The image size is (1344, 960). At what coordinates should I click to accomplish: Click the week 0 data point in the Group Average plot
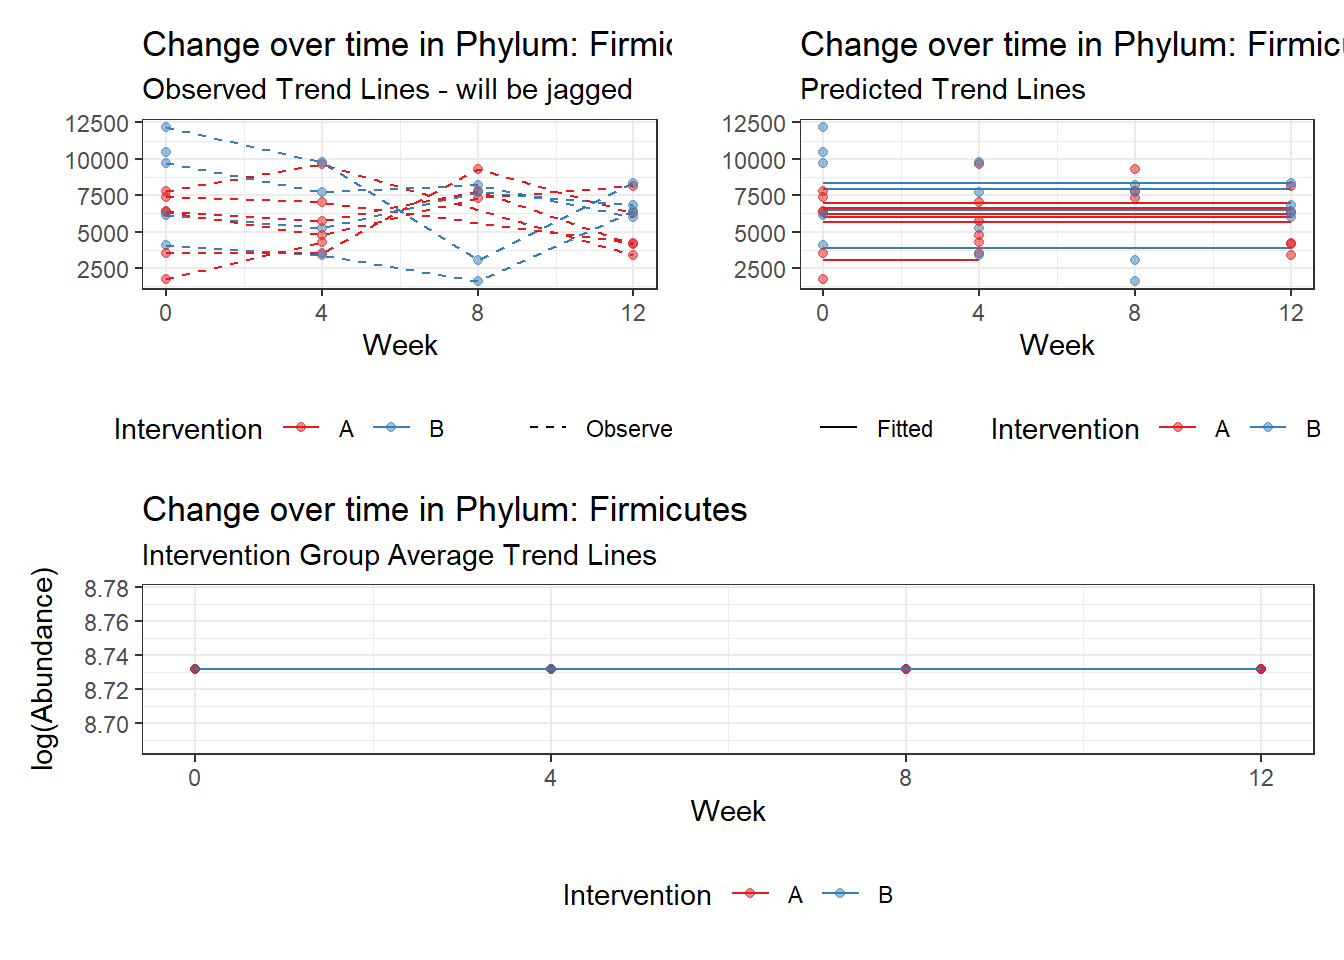[195, 669]
